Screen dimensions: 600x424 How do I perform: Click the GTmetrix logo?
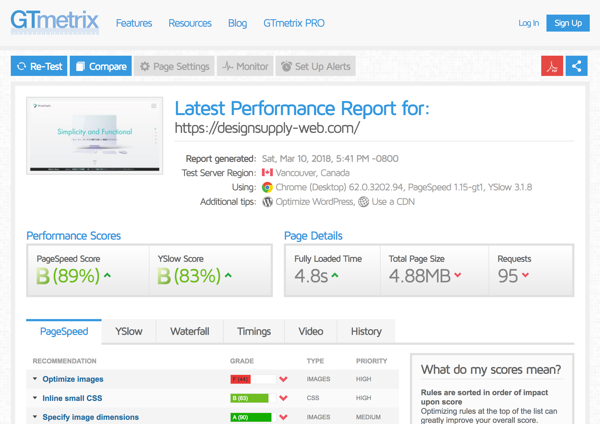(x=55, y=22)
